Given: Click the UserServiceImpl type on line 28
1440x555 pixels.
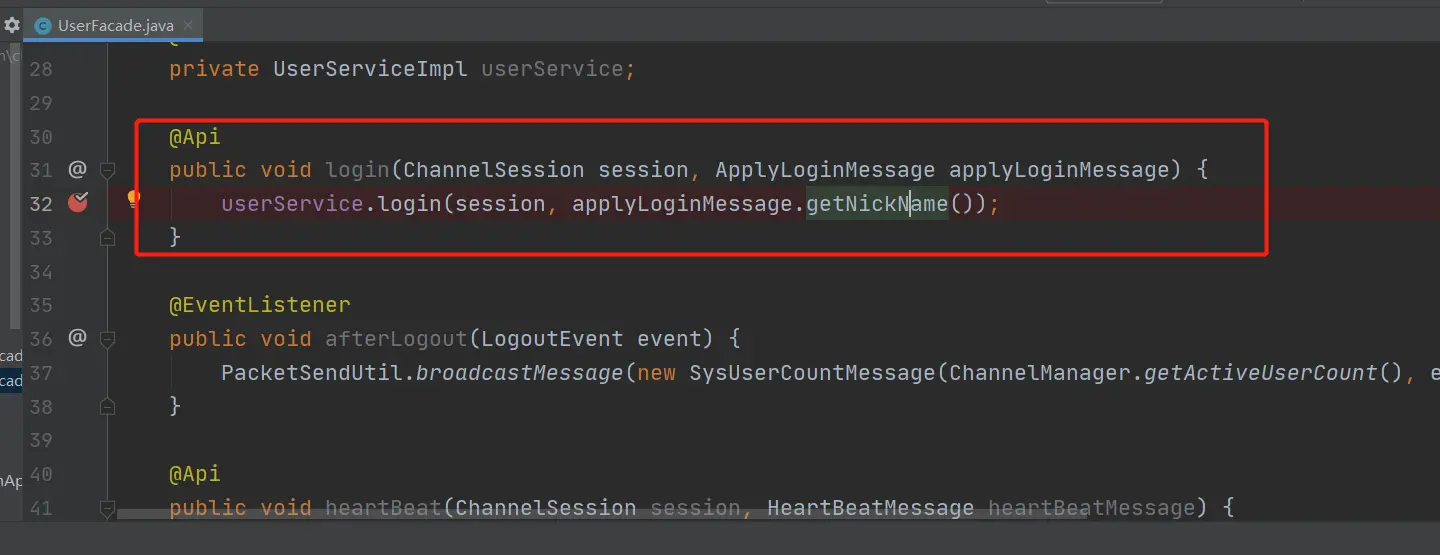Looking at the screenshot, I should coord(370,69).
